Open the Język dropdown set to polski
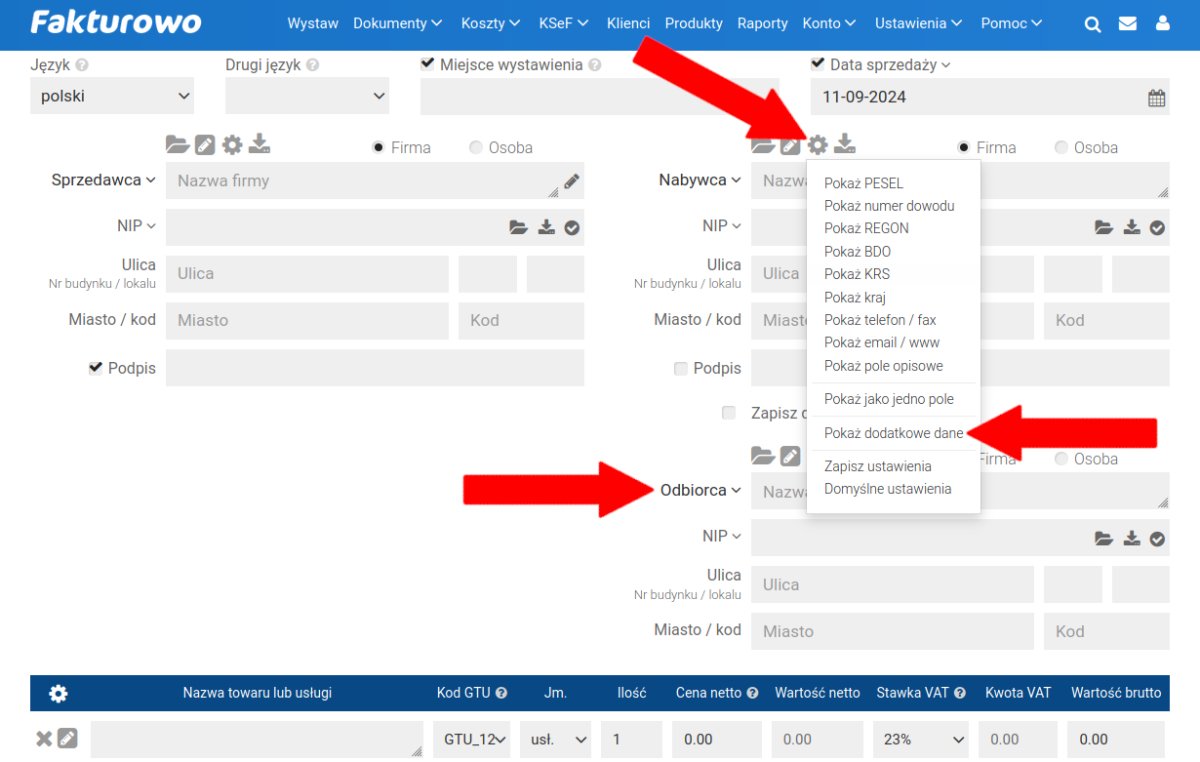The image size is (1200, 762). [112, 97]
